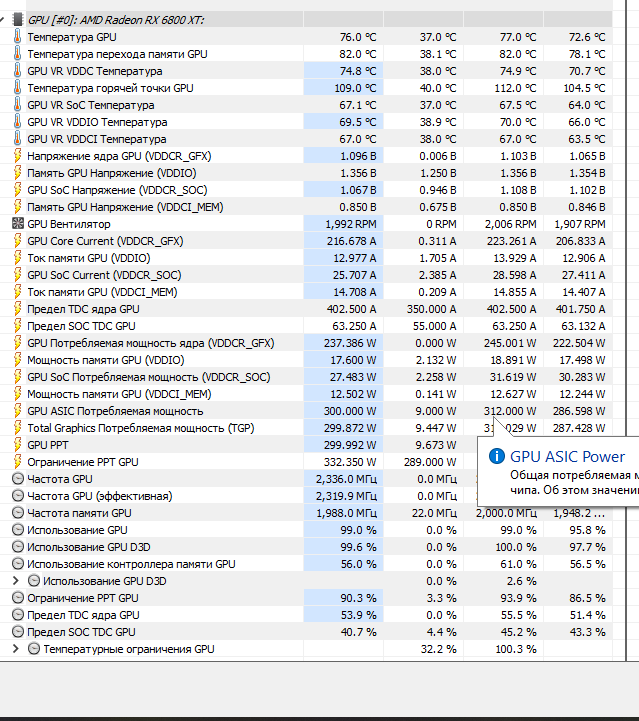Select the Ограничение PPT GPU watts row label
The width and height of the screenshot is (639, 721).
pos(83,462)
